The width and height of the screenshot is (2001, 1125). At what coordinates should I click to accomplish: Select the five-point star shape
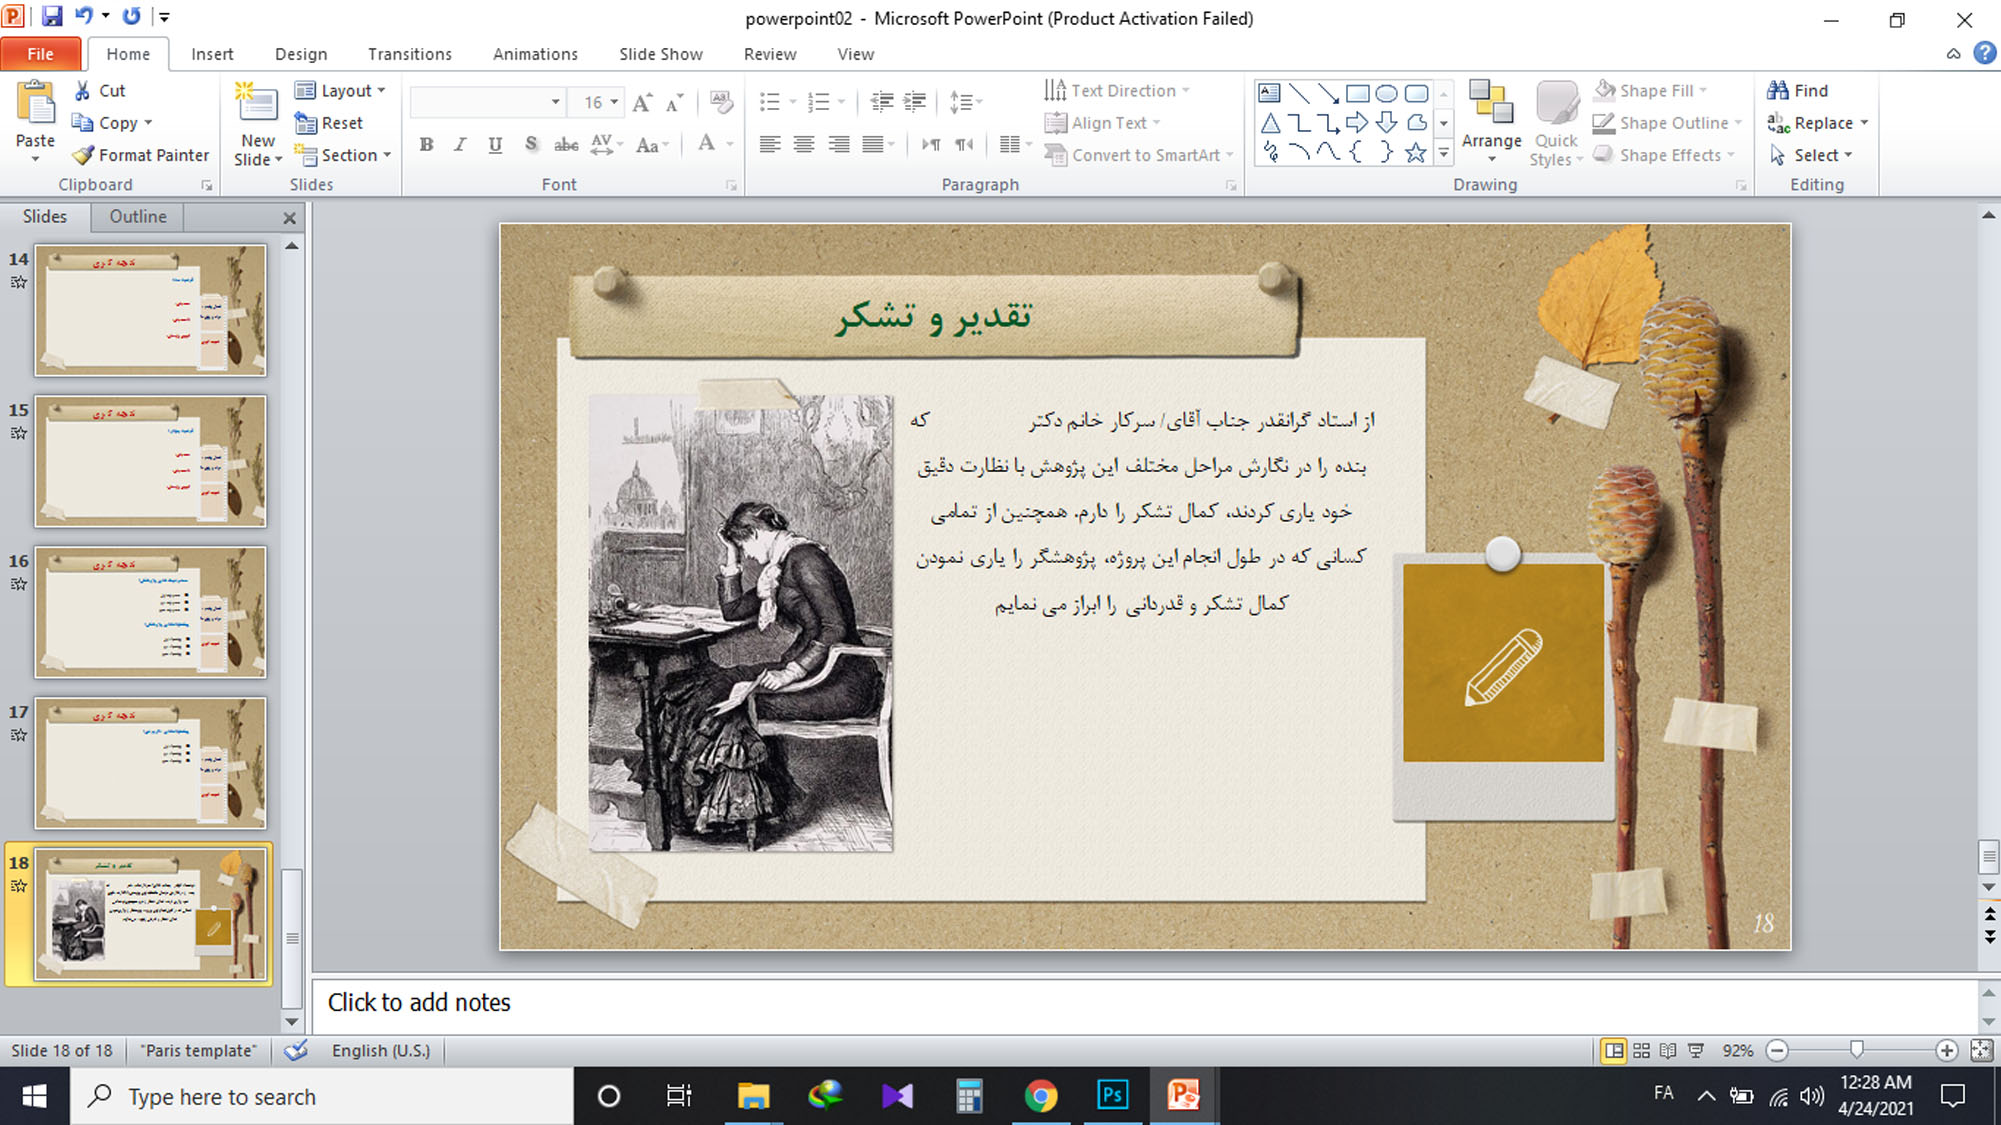coord(1415,153)
